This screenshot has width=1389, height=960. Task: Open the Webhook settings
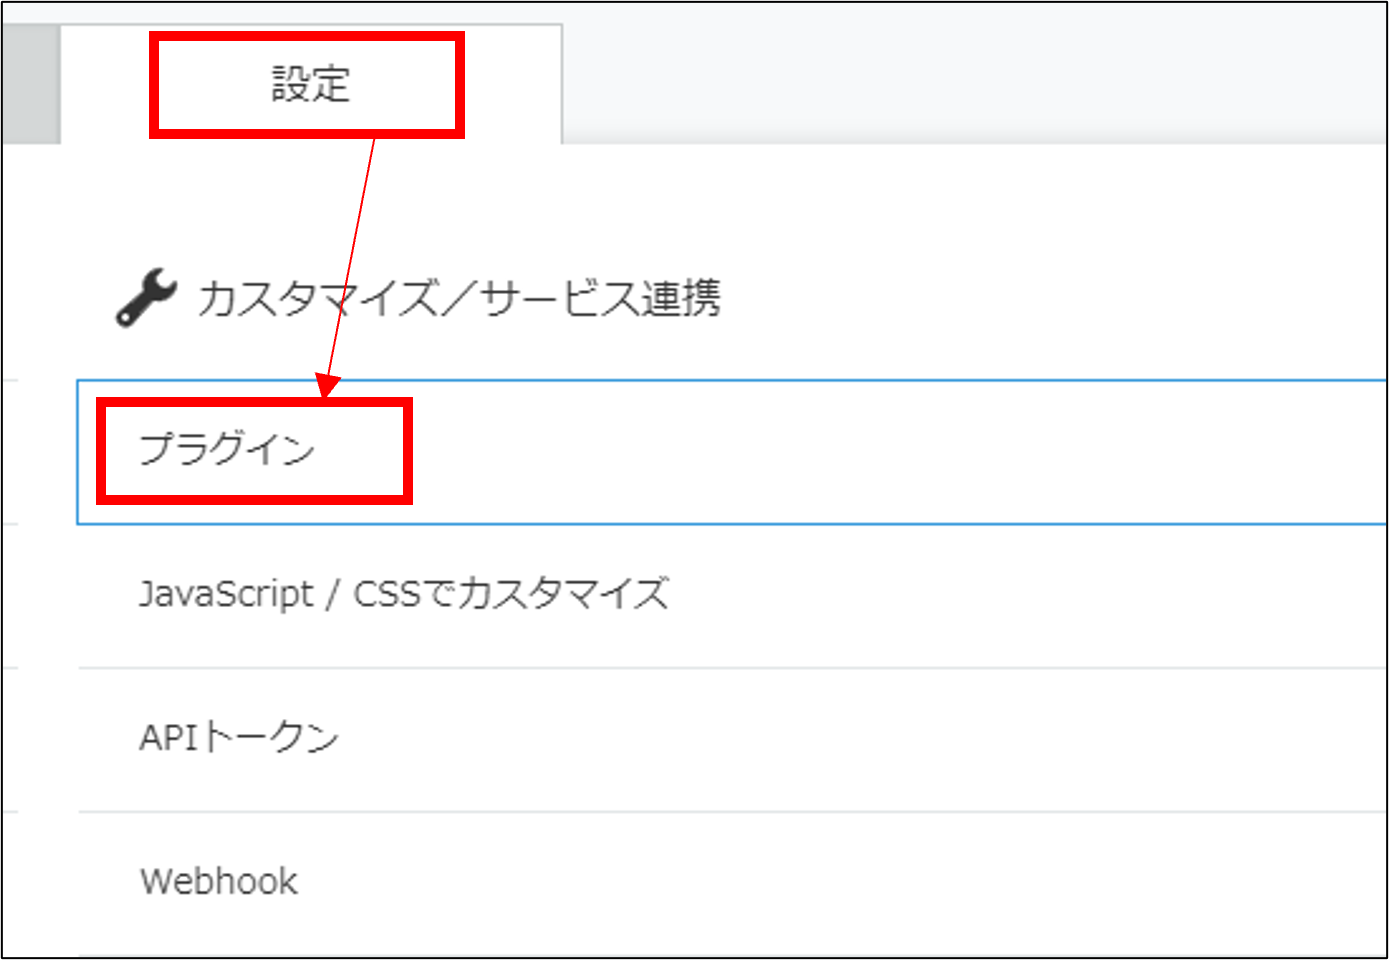pyautogui.click(x=219, y=882)
